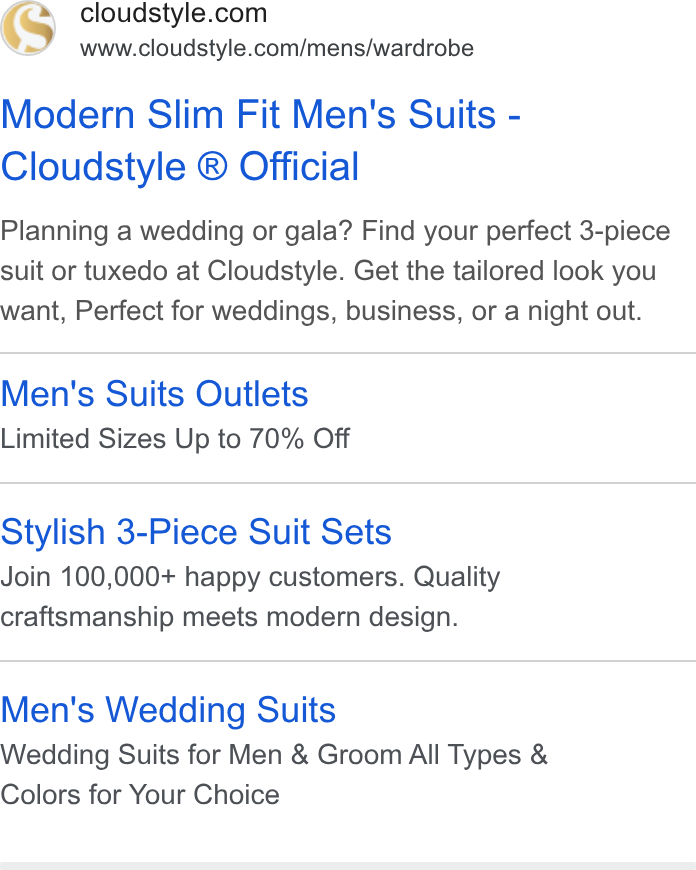
Task: Click the gray bar below the ad result
Action: click(x=348, y=866)
